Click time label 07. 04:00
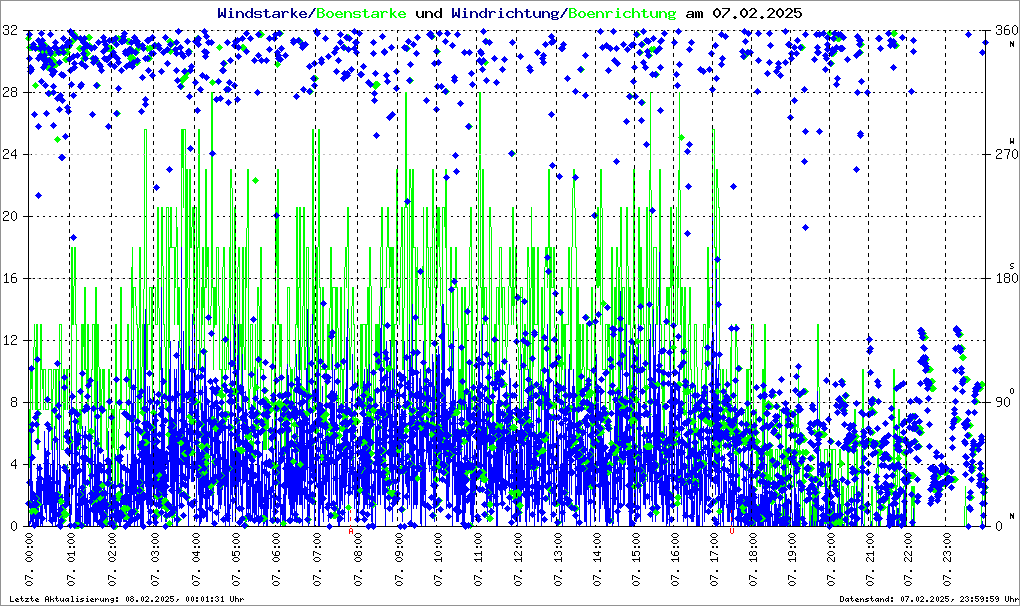This screenshot has height=606, width=1020. pos(196,560)
